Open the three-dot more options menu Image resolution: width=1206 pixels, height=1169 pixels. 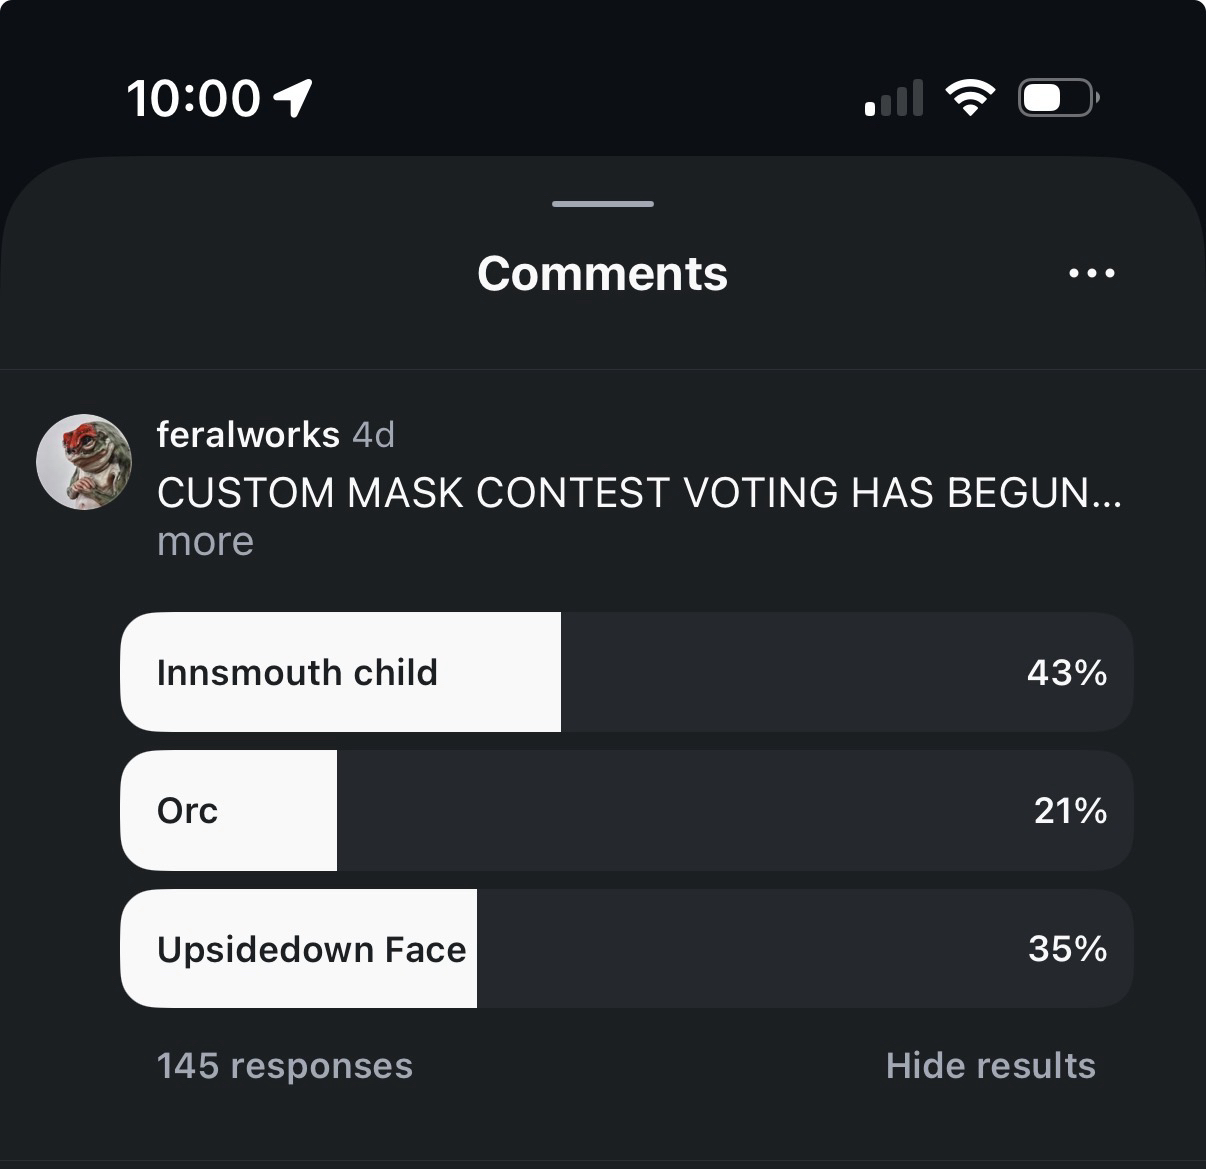[1091, 273]
